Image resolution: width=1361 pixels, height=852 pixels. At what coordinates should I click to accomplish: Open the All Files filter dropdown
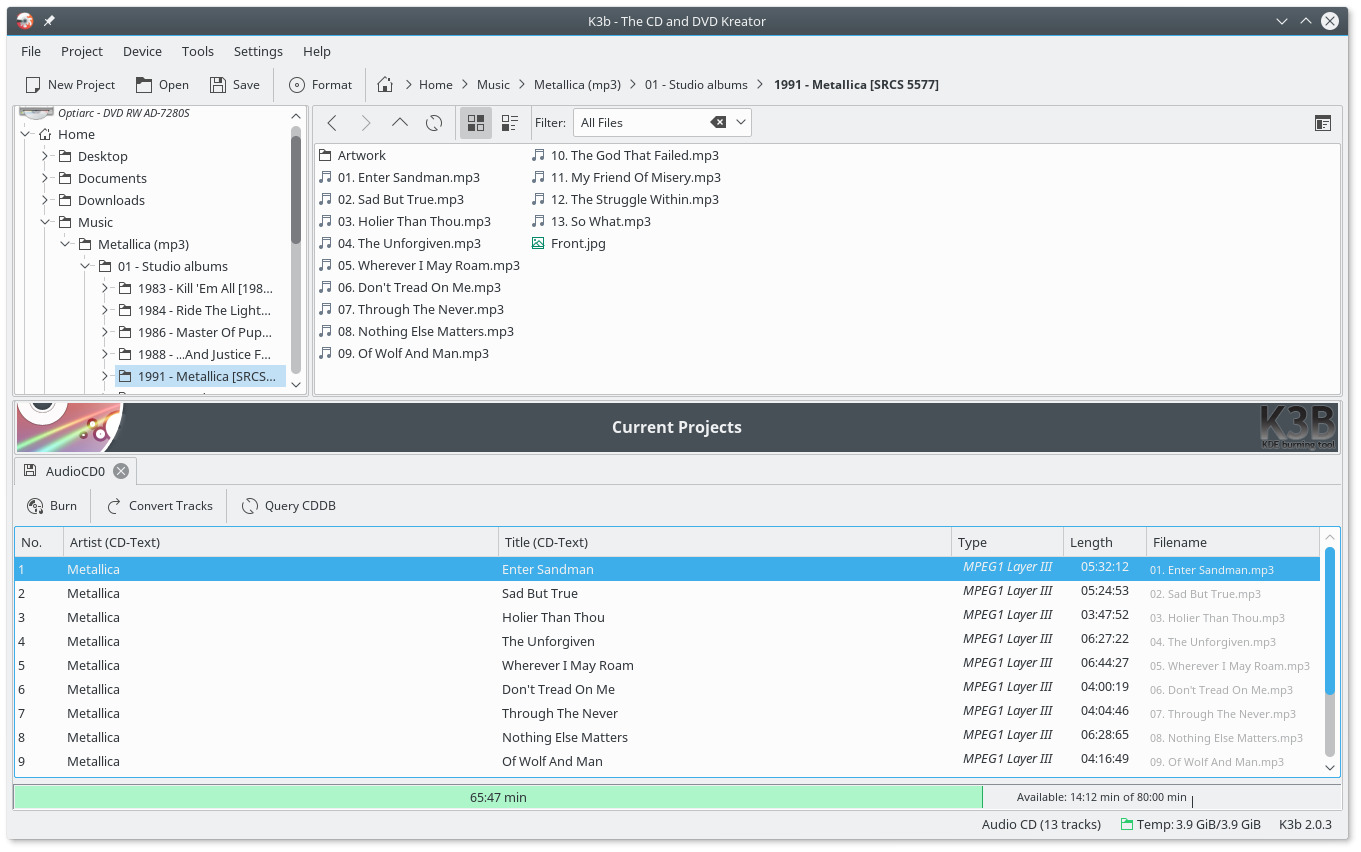click(741, 123)
